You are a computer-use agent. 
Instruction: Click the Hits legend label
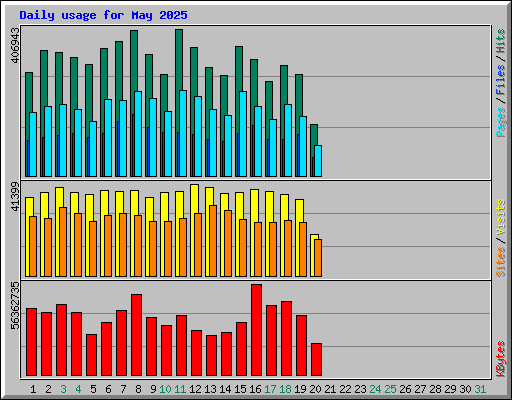click(x=501, y=41)
